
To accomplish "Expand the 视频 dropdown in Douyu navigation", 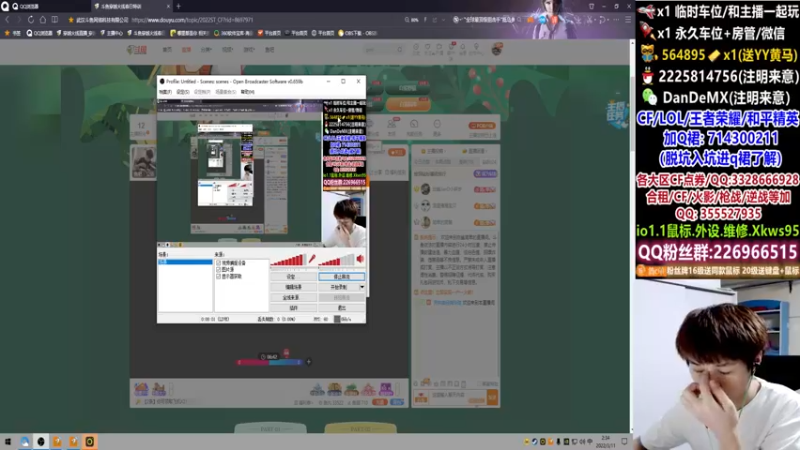I will 228,50.
